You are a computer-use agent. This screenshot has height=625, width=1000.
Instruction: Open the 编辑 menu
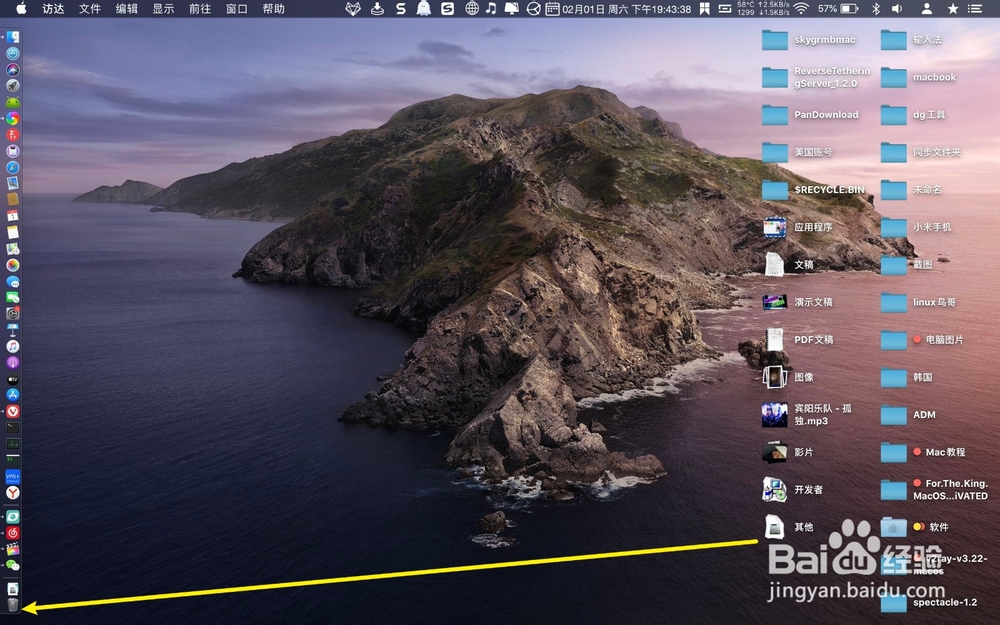(126, 8)
